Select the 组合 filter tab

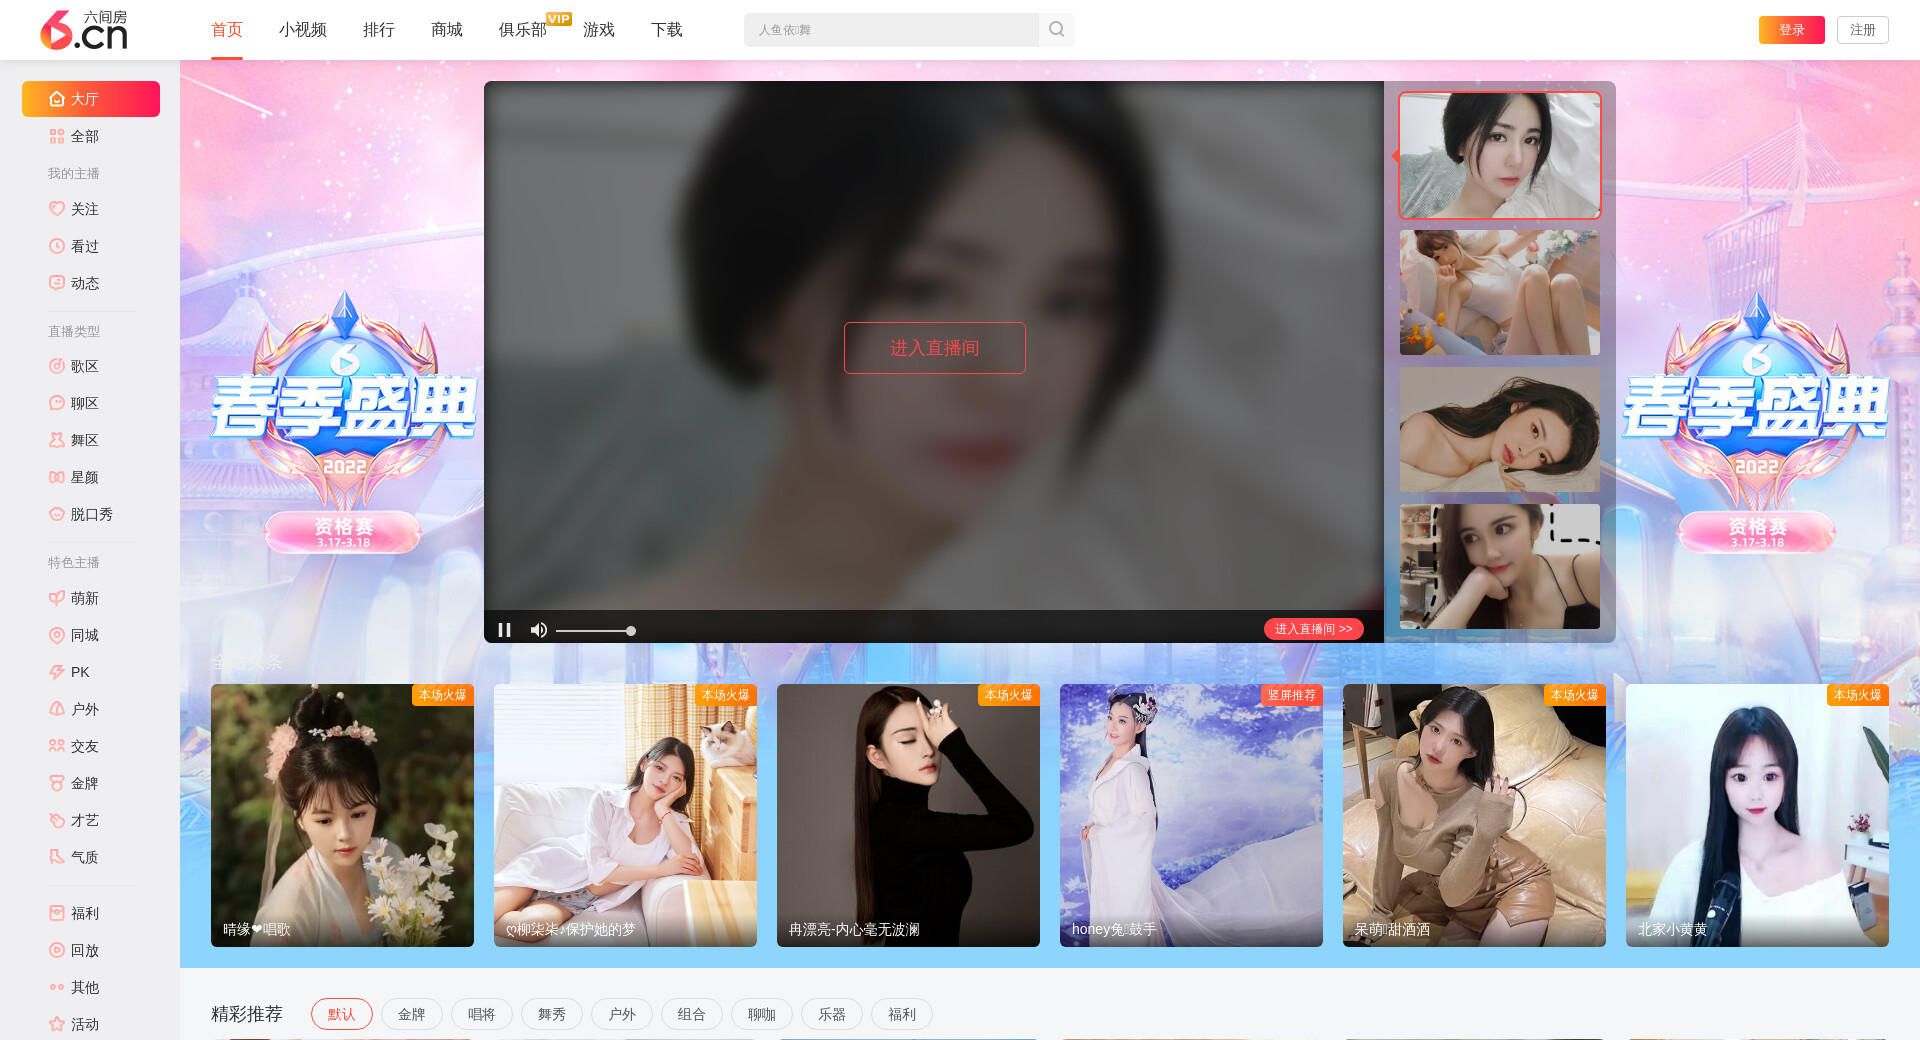point(692,1014)
